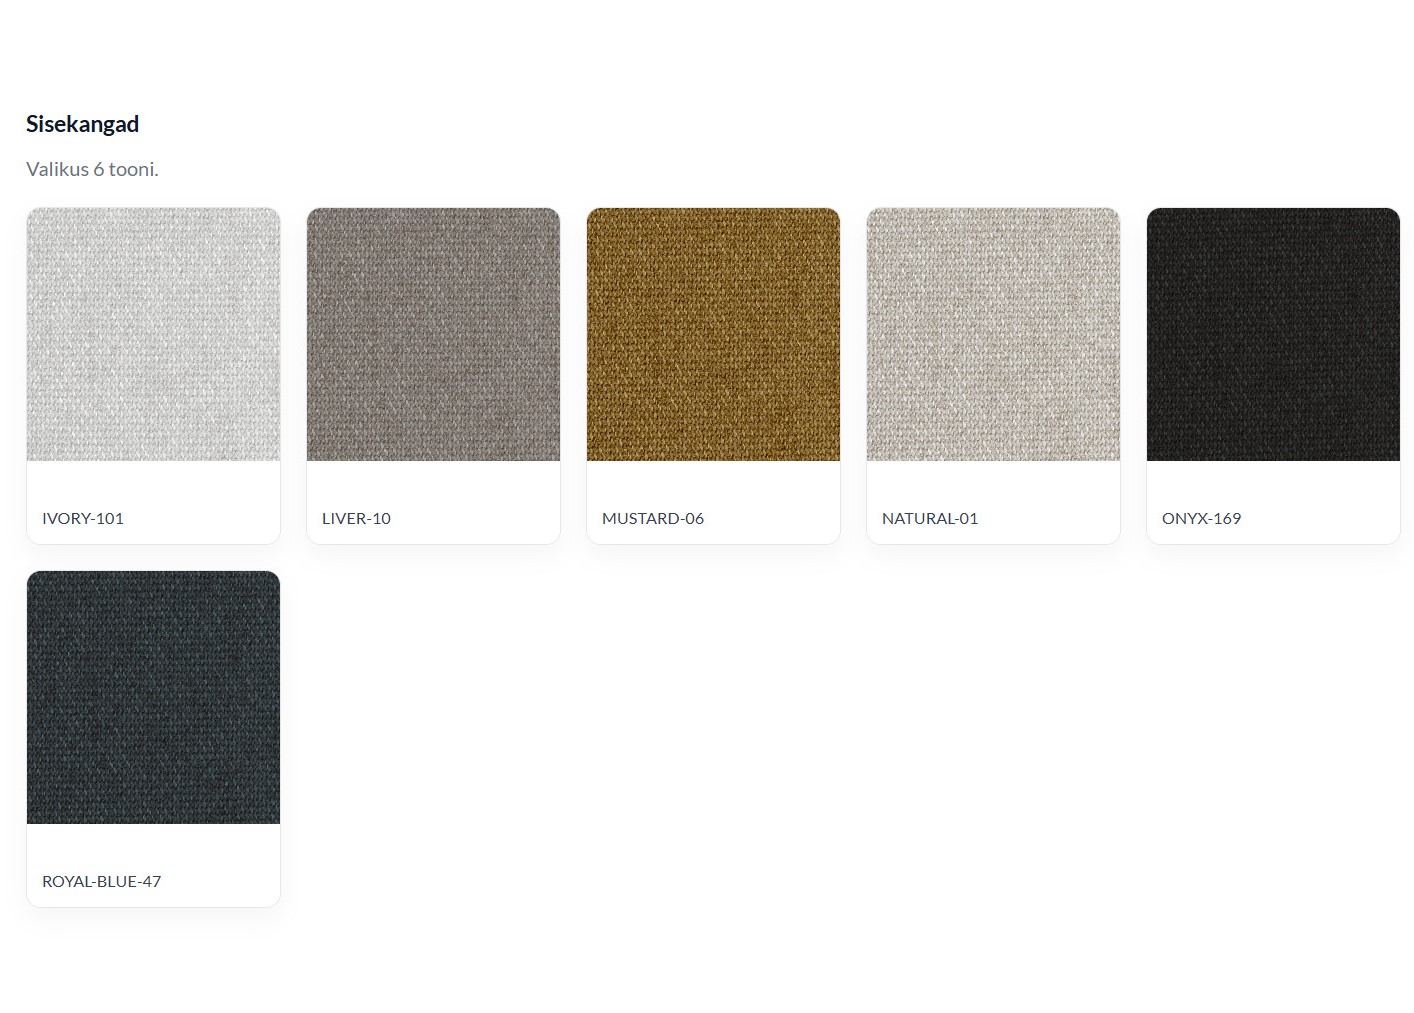The image size is (1414, 1013).
Task: Choose the ONYX-169 black fabric swatch
Action: pyautogui.click(x=1273, y=334)
